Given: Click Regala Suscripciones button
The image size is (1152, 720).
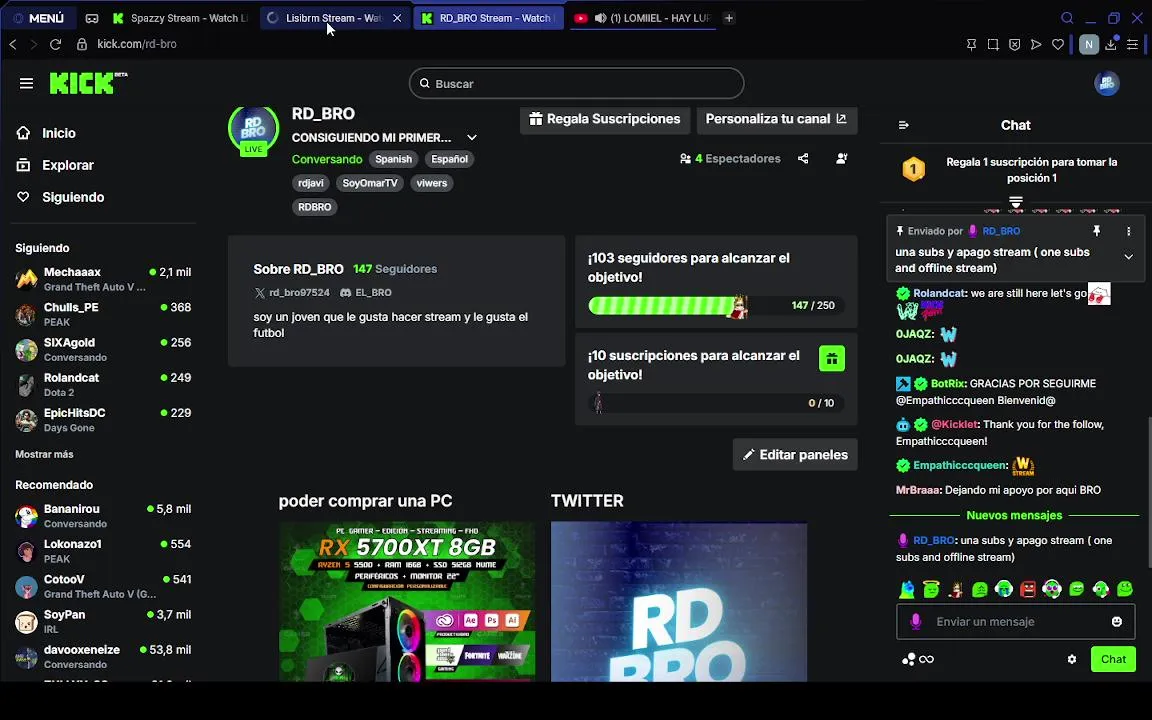Looking at the screenshot, I should tap(605, 119).
